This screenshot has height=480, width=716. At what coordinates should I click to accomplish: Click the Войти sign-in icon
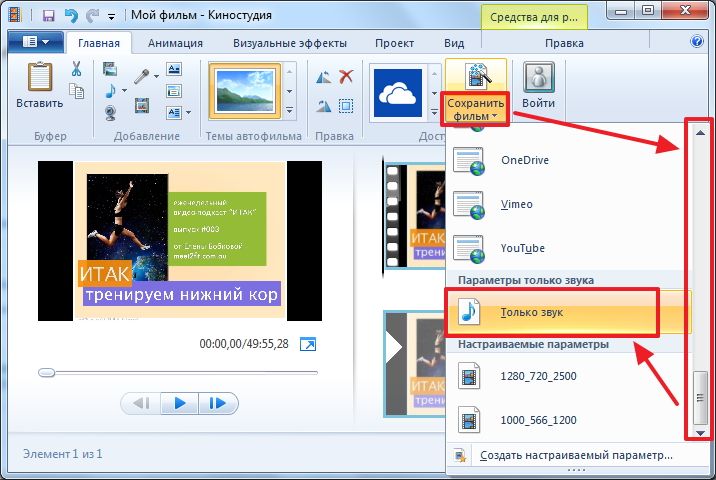[x=539, y=77]
